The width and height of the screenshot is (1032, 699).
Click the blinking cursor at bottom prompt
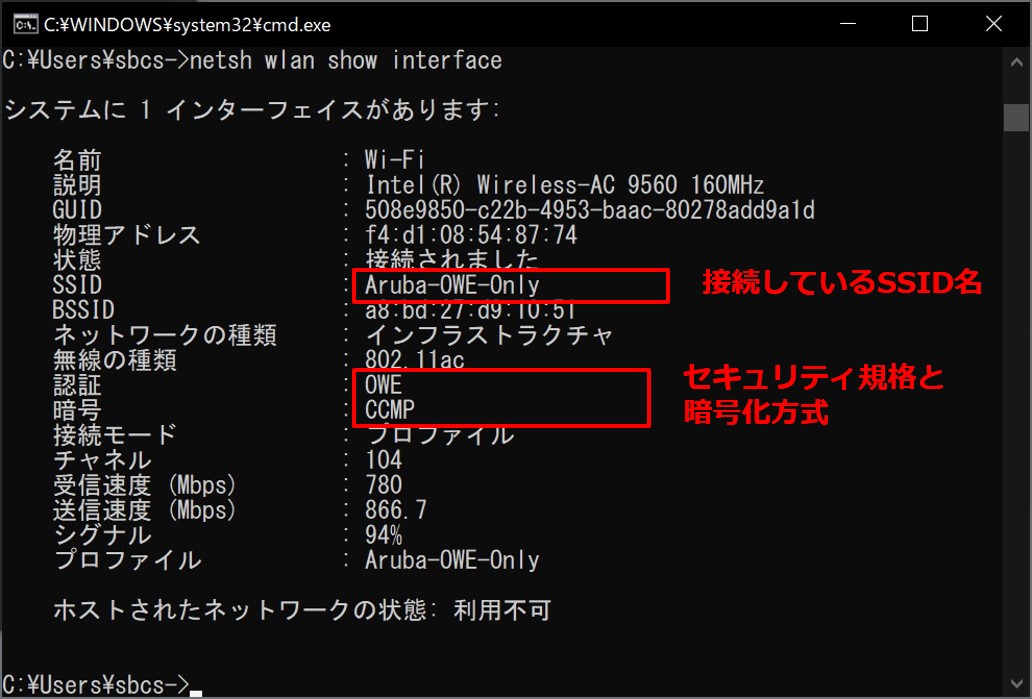(x=195, y=692)
